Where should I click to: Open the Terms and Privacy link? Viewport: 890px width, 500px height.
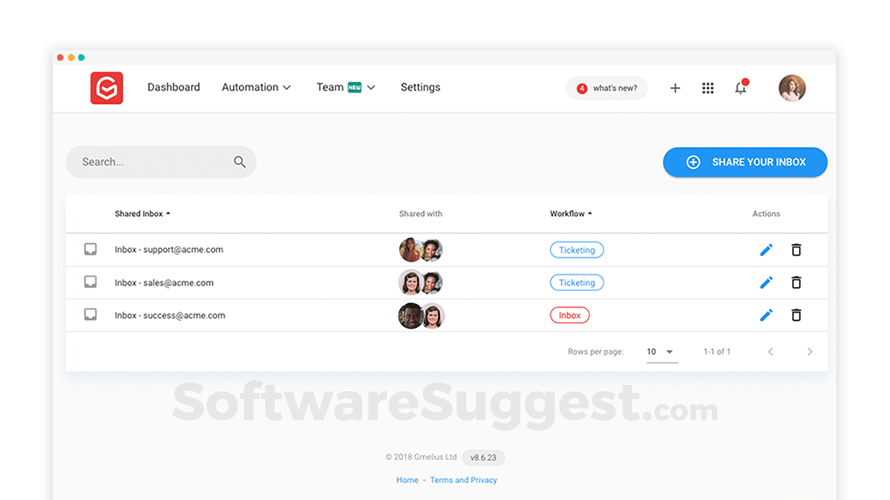[x=463, y=480]
